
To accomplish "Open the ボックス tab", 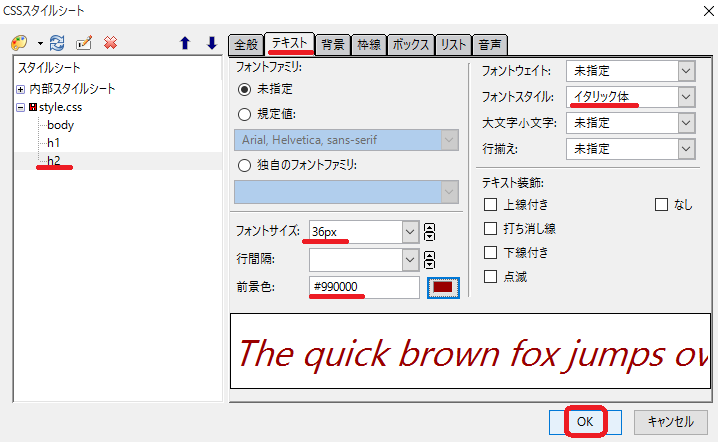I will (410, 45).
